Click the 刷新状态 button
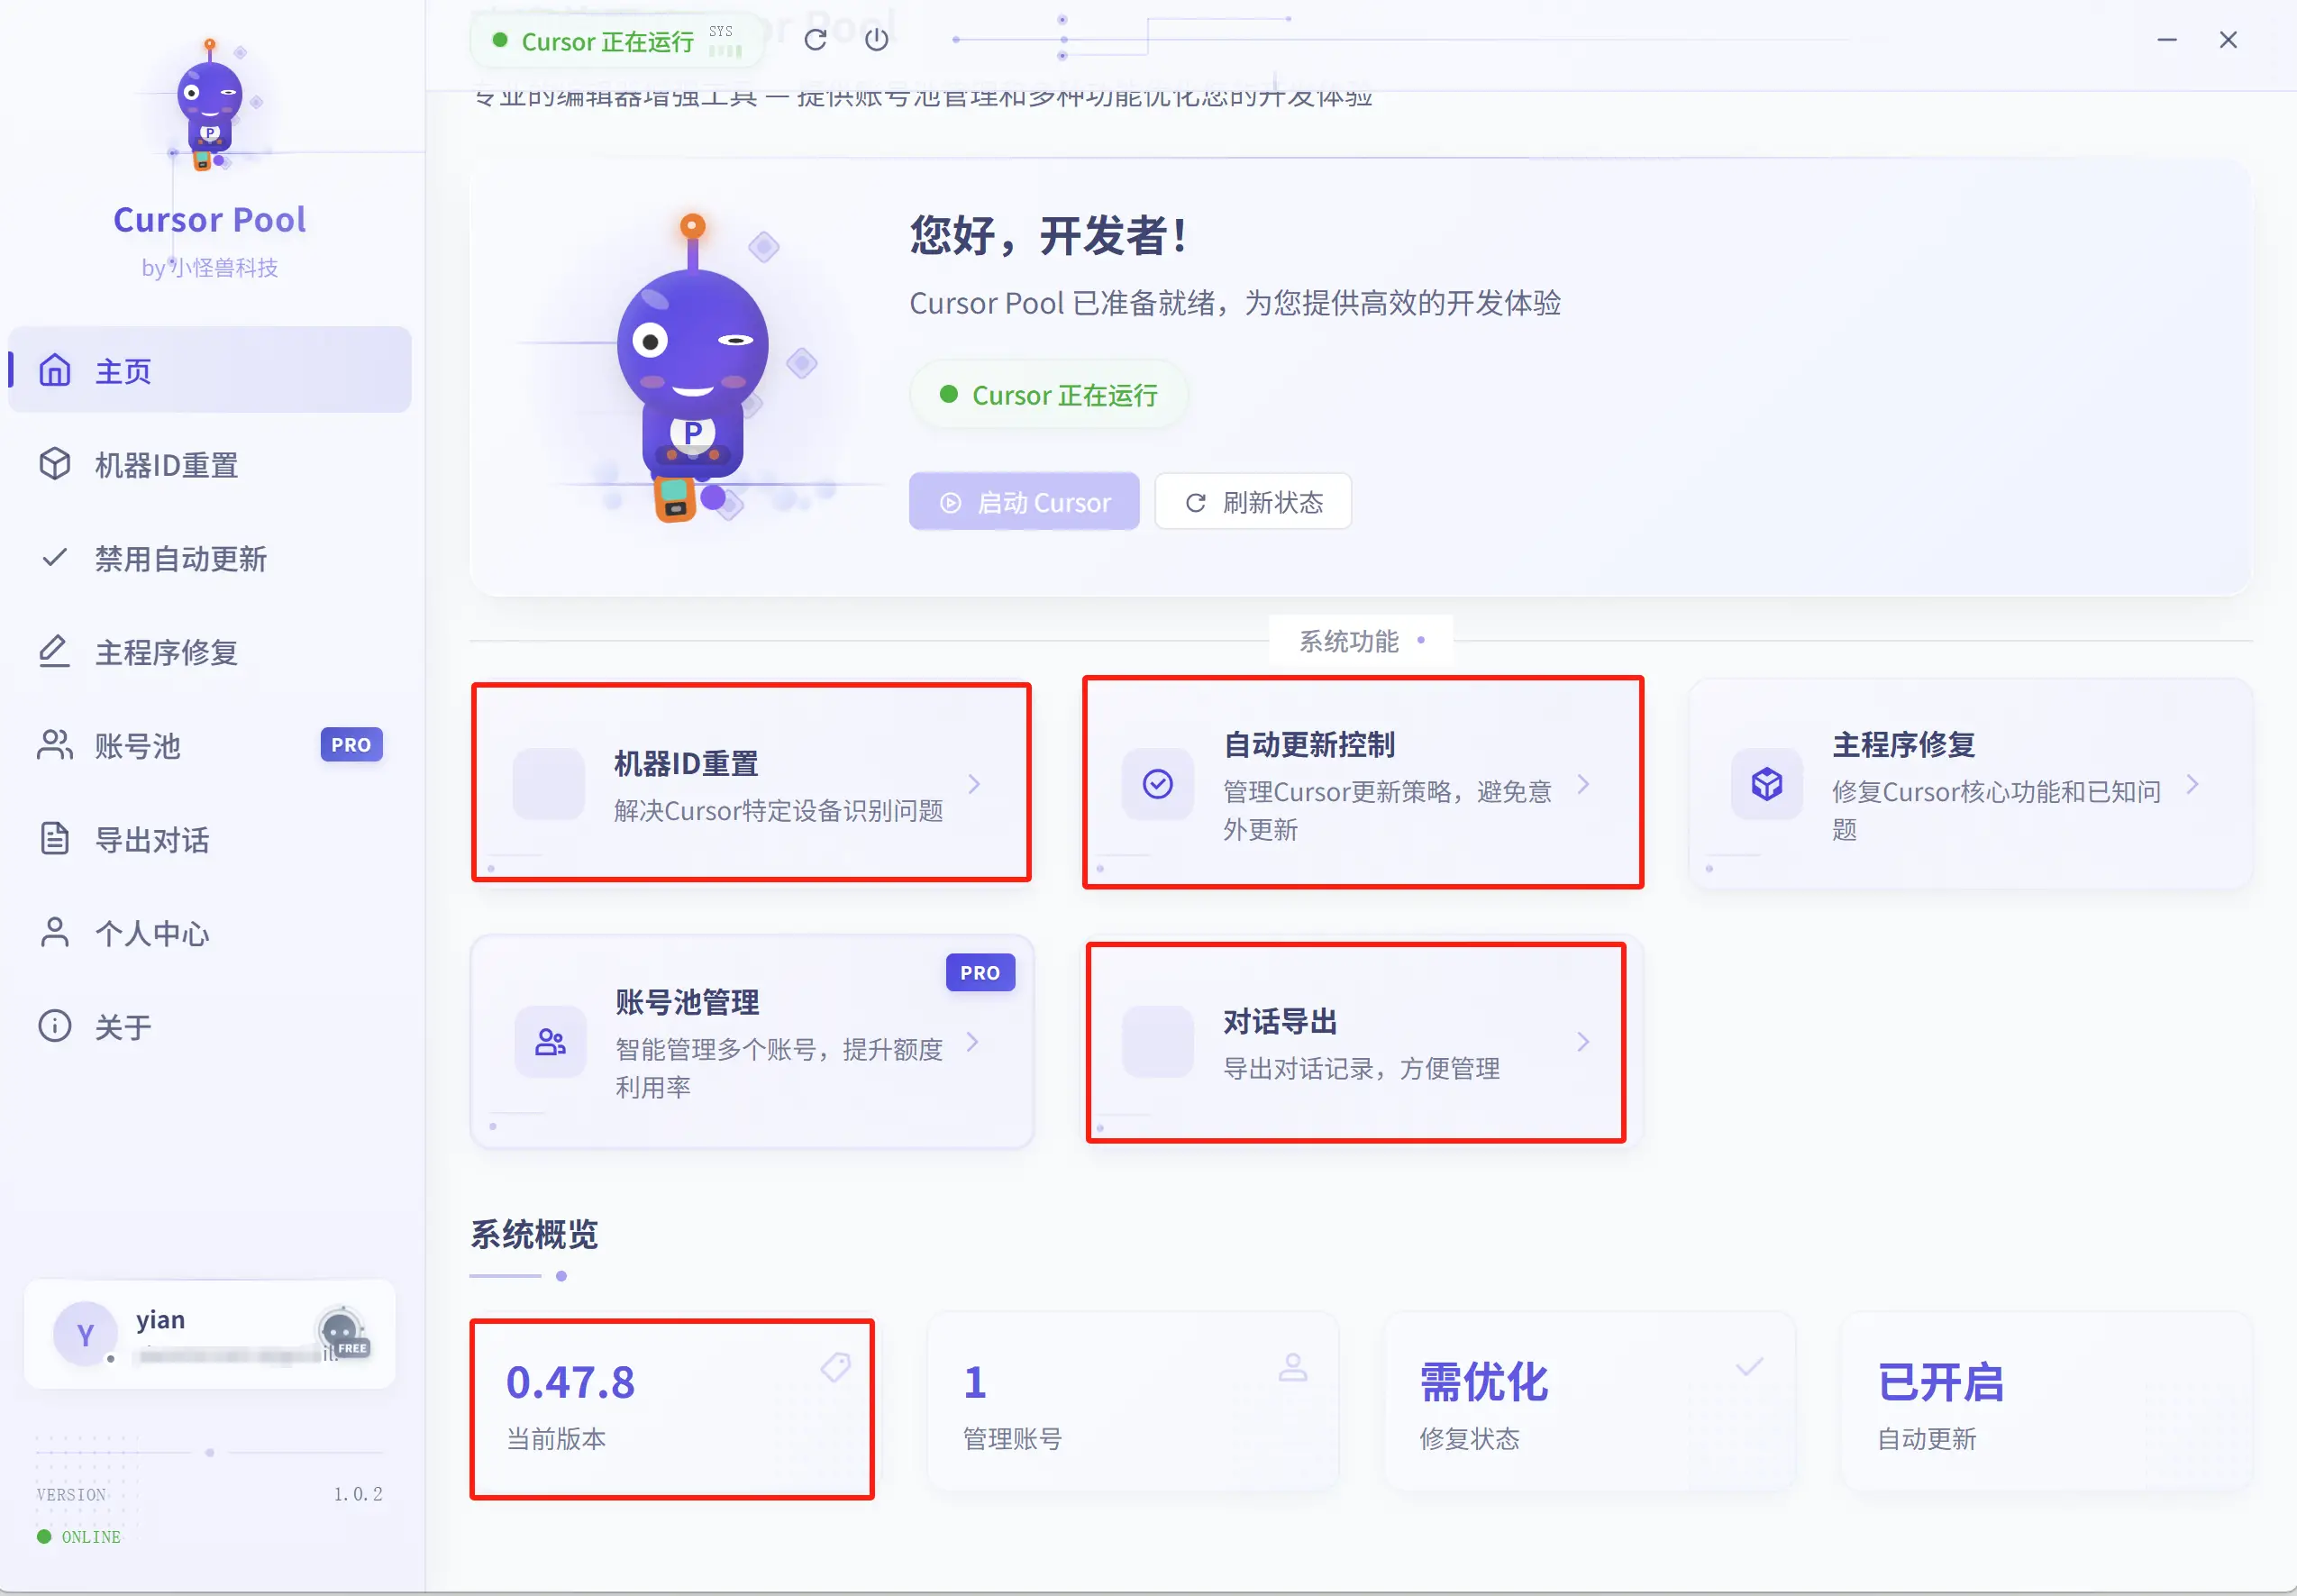 [x=1253, y=502]
